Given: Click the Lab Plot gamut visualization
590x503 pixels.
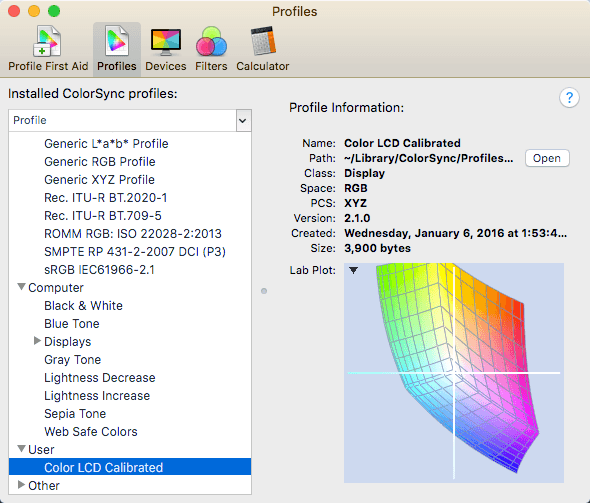Looking at the screenshot, I should [454, 373].
